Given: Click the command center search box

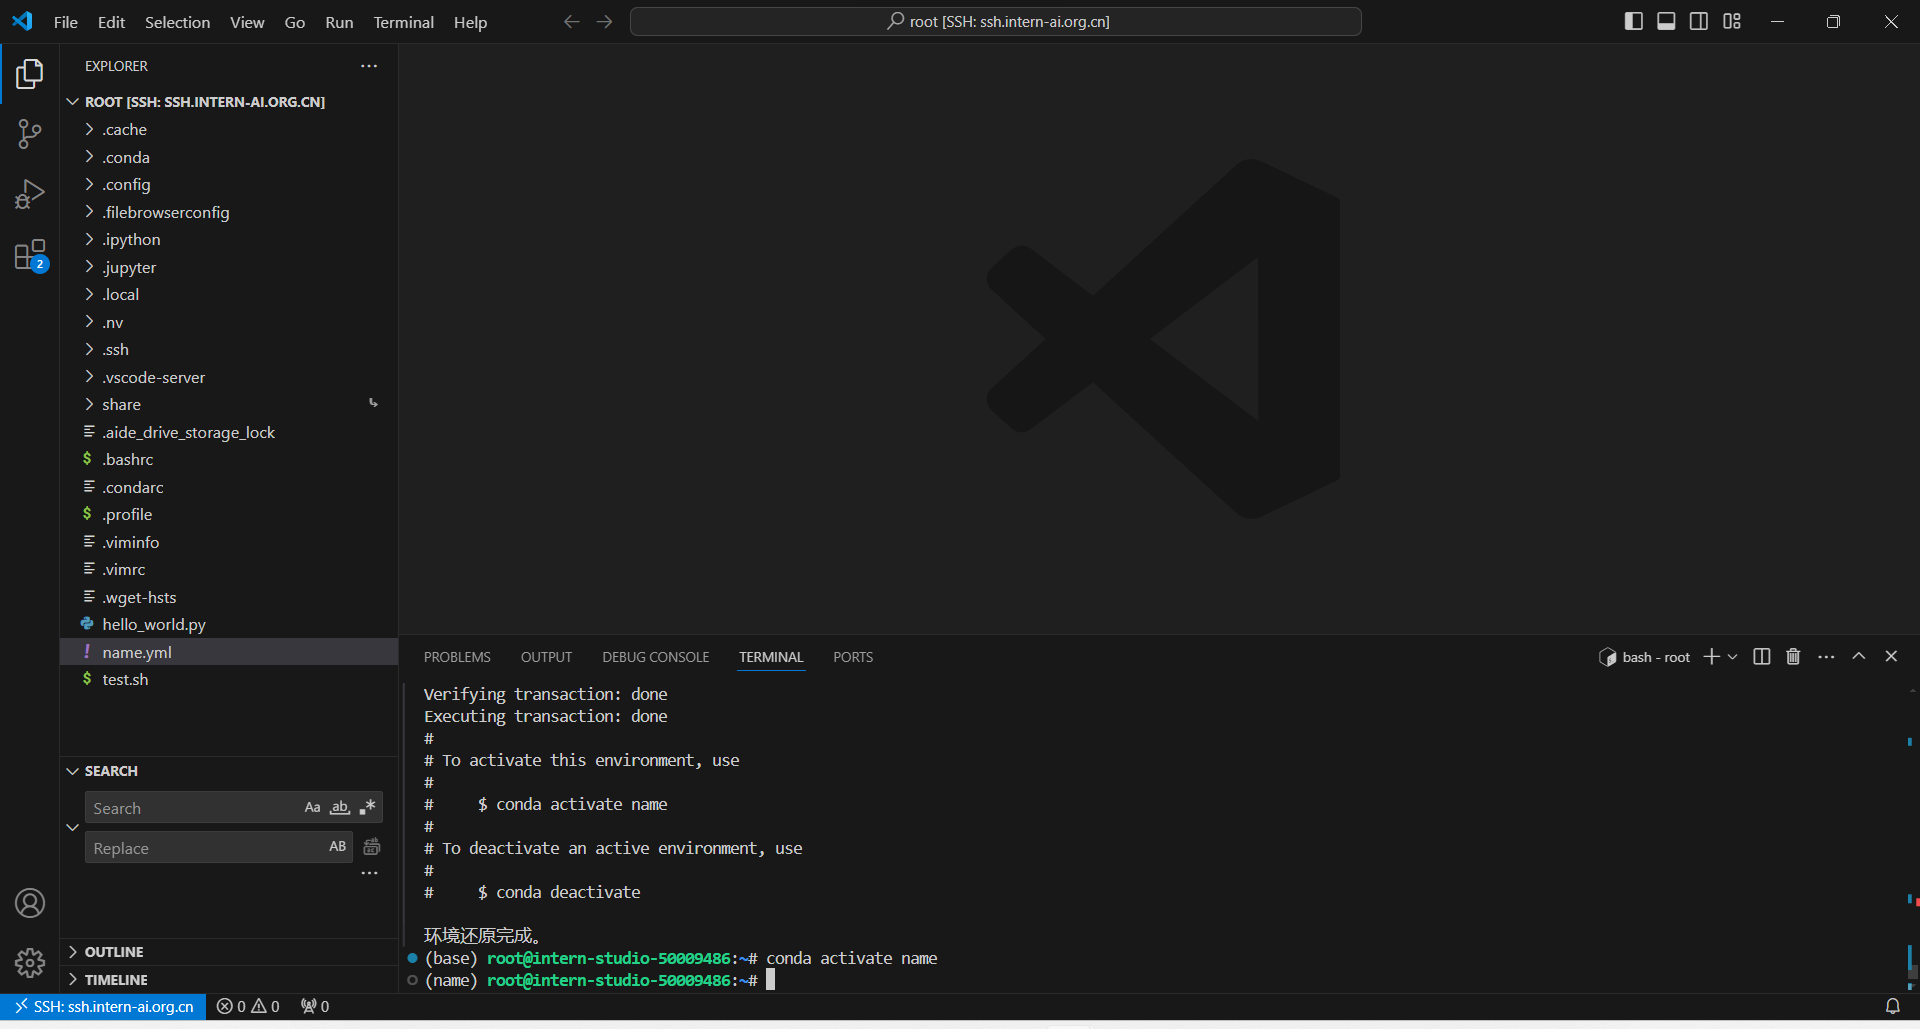Looking at the screenshot, I should (x=996, y=22).
